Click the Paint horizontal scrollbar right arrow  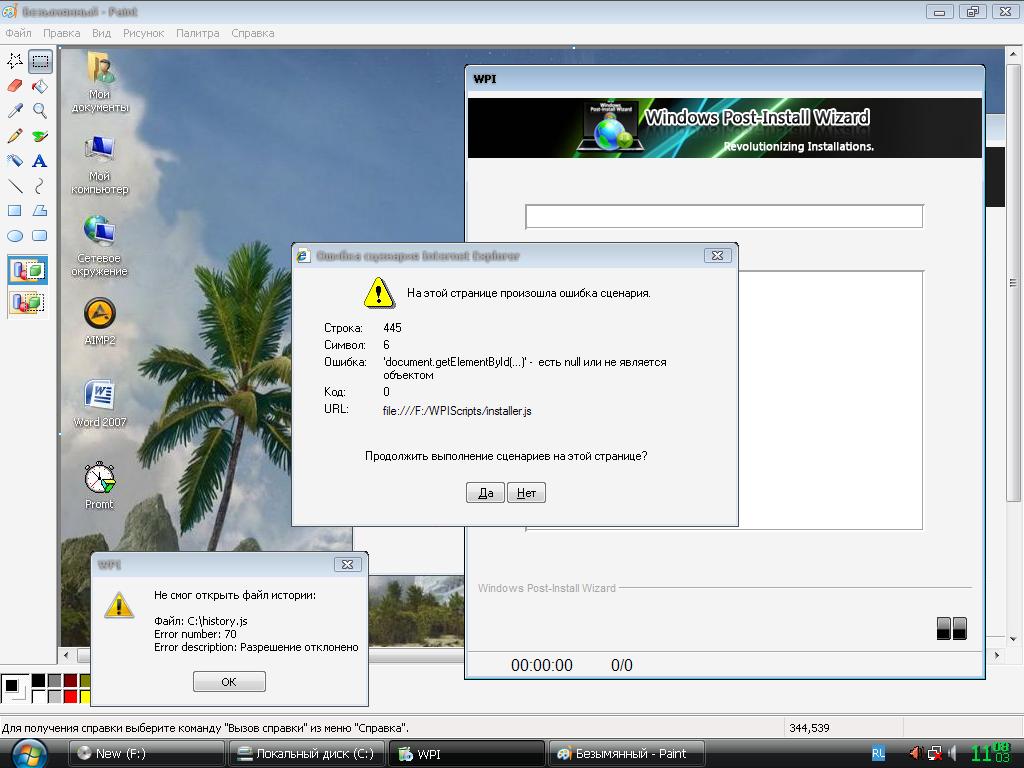[997, 654]
